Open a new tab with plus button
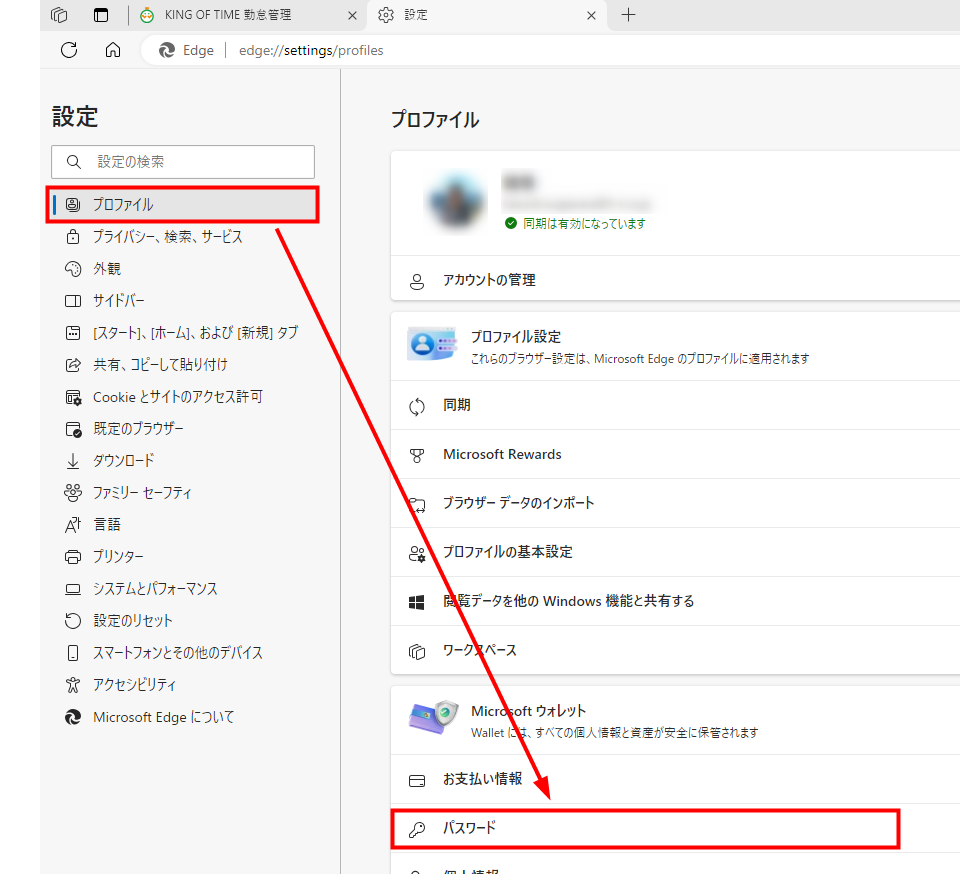 (628, 15)
